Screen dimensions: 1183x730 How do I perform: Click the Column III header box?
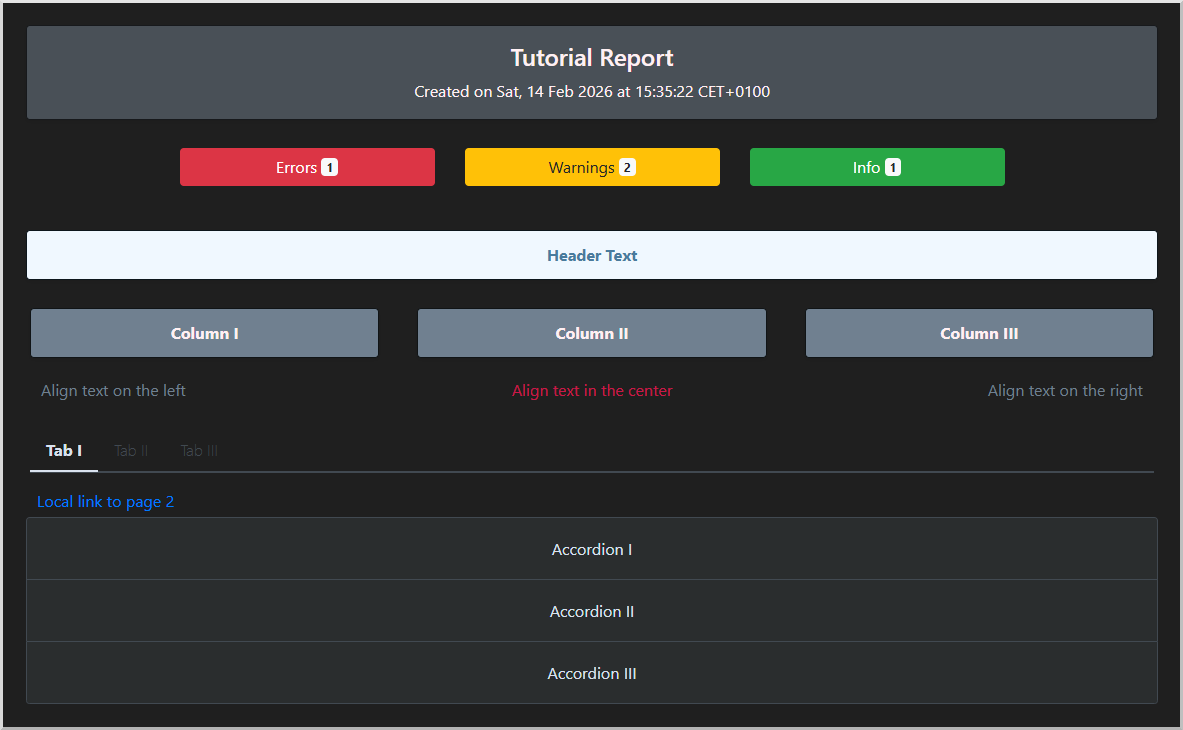(x=979, y=333)
